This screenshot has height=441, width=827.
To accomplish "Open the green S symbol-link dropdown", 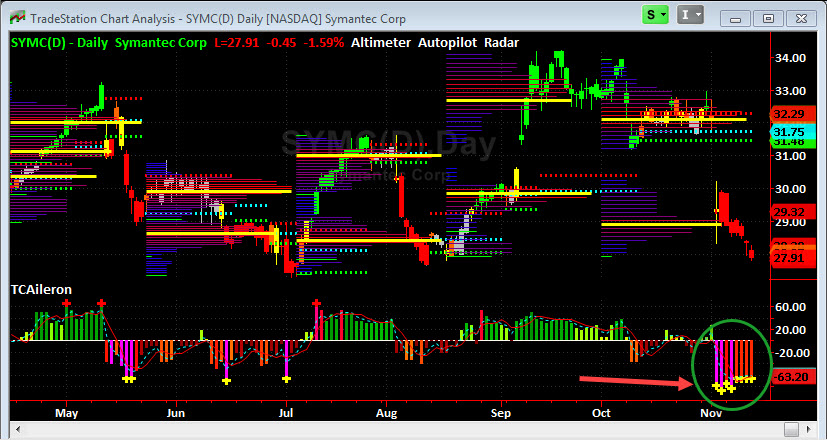I will [656, 15].
